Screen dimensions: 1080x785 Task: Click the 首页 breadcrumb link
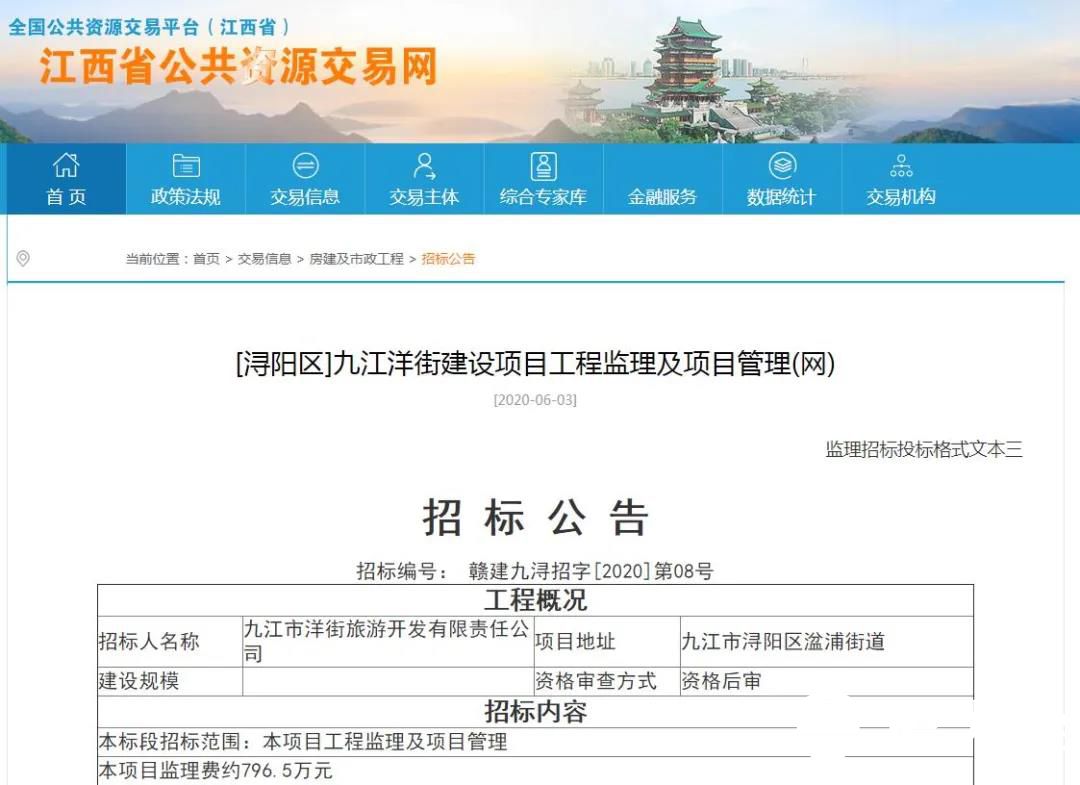coord(206,259)
